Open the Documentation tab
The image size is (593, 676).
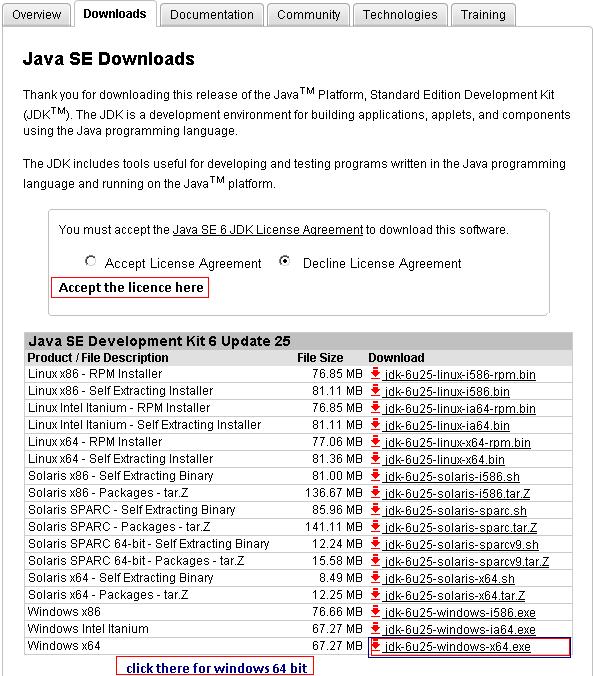point(212,15)
